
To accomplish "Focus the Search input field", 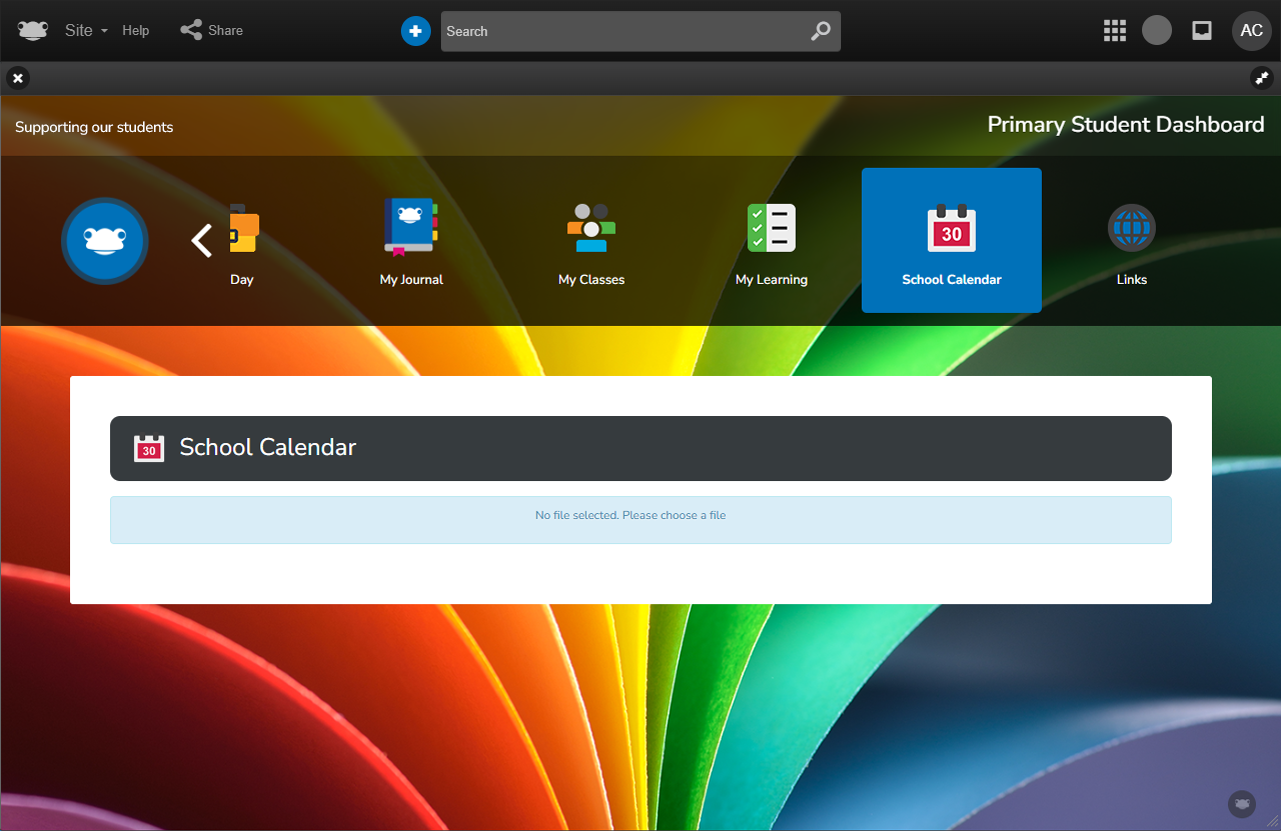I will (620, 31).
